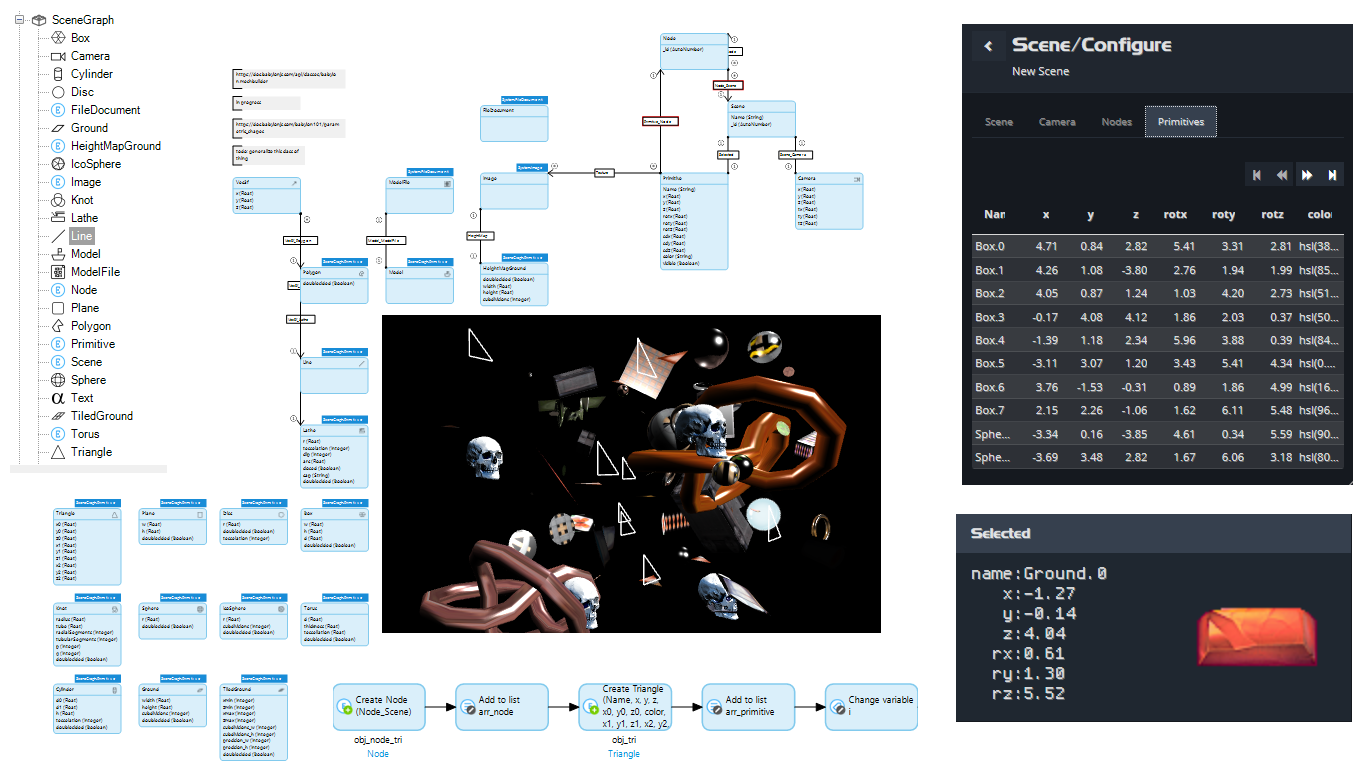Switch to the Scene tab
The width and height of the screenshot is (1366, 768).
pos(999,122)
